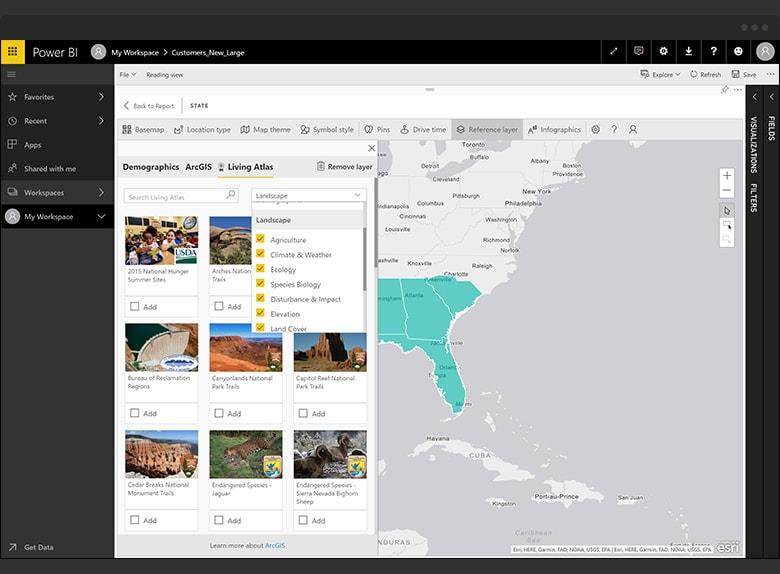
Task: Open the Settings gear in header
Action: click(x=664, y=51)
